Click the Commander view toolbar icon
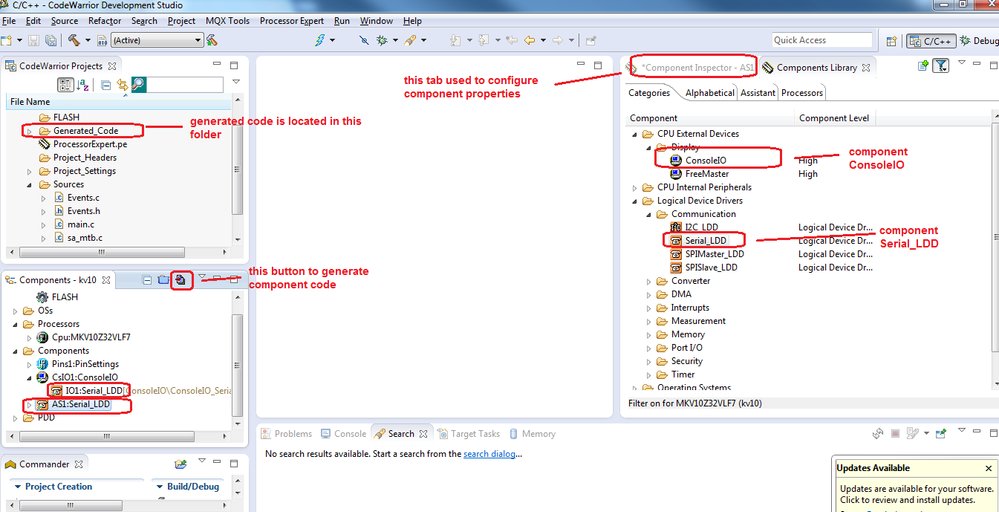 pos(181,464)
